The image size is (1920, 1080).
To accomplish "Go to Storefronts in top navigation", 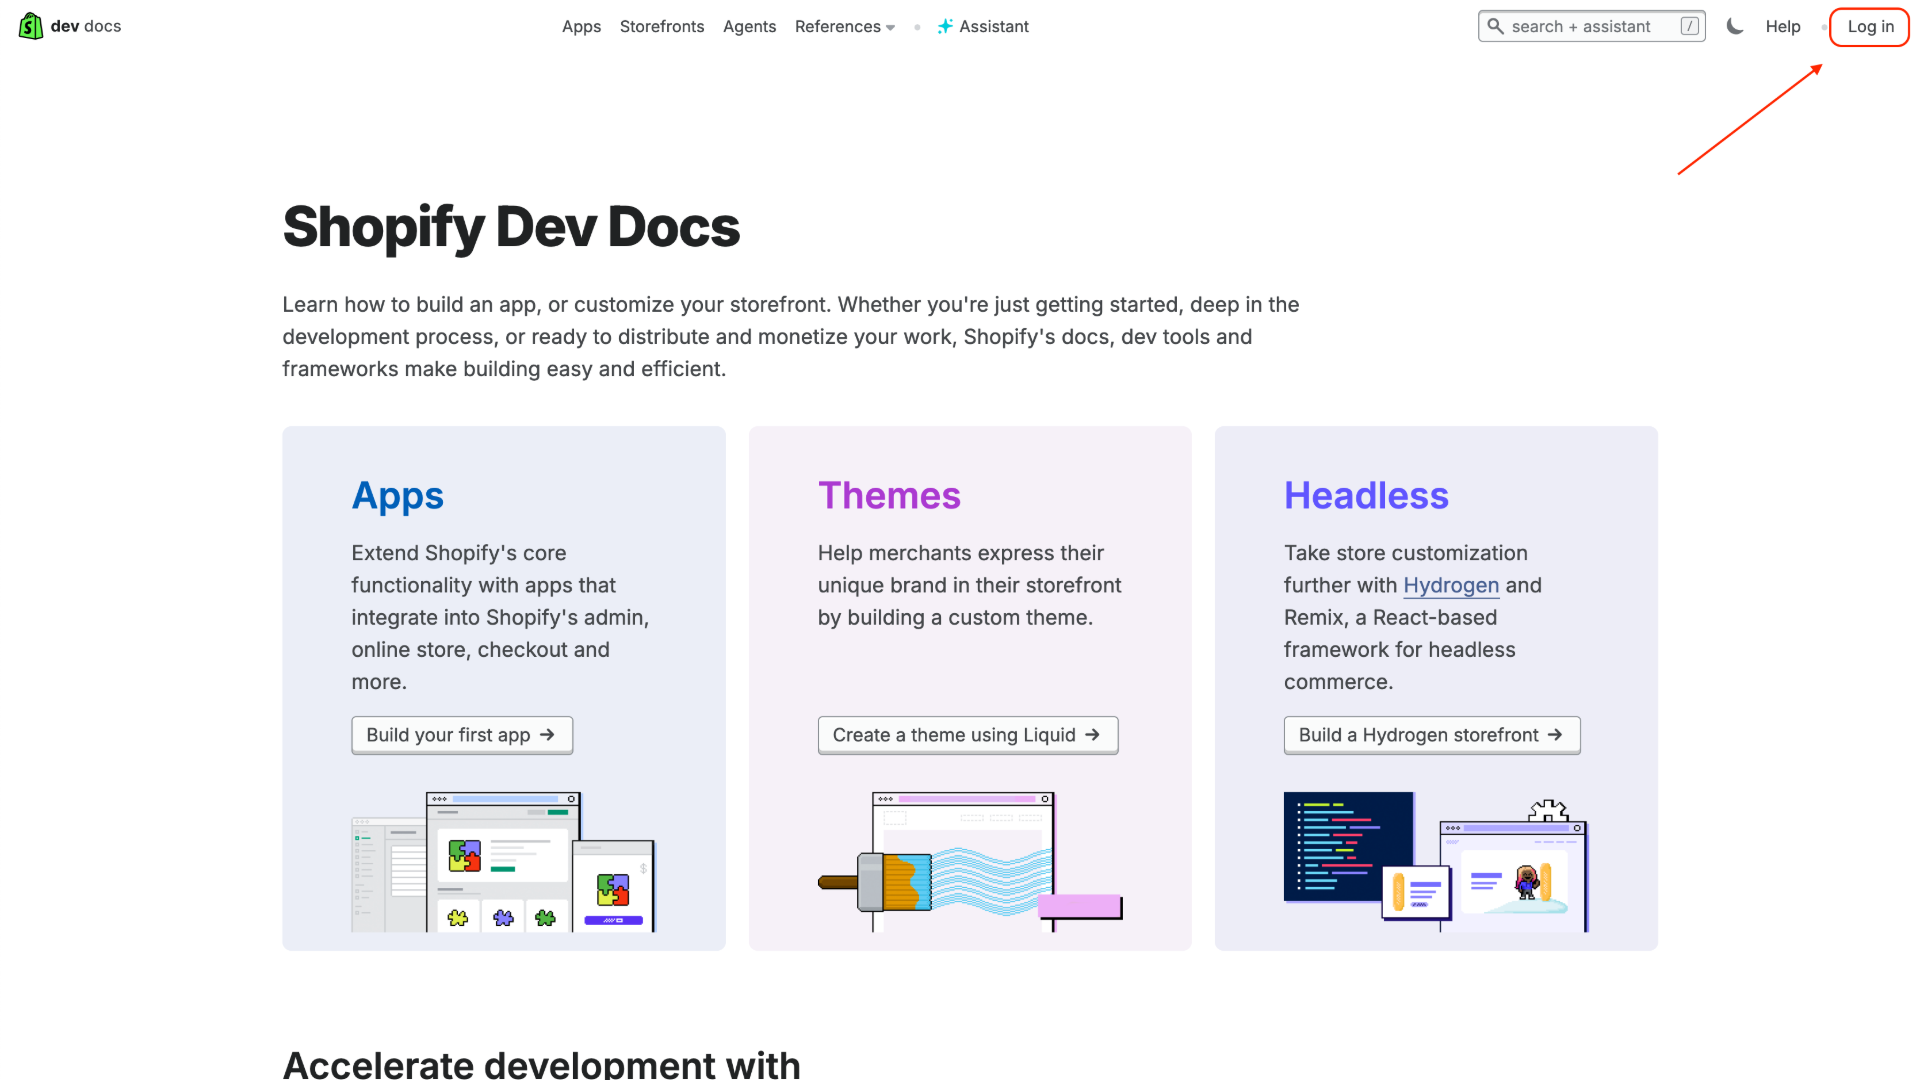I will [662, 27].
